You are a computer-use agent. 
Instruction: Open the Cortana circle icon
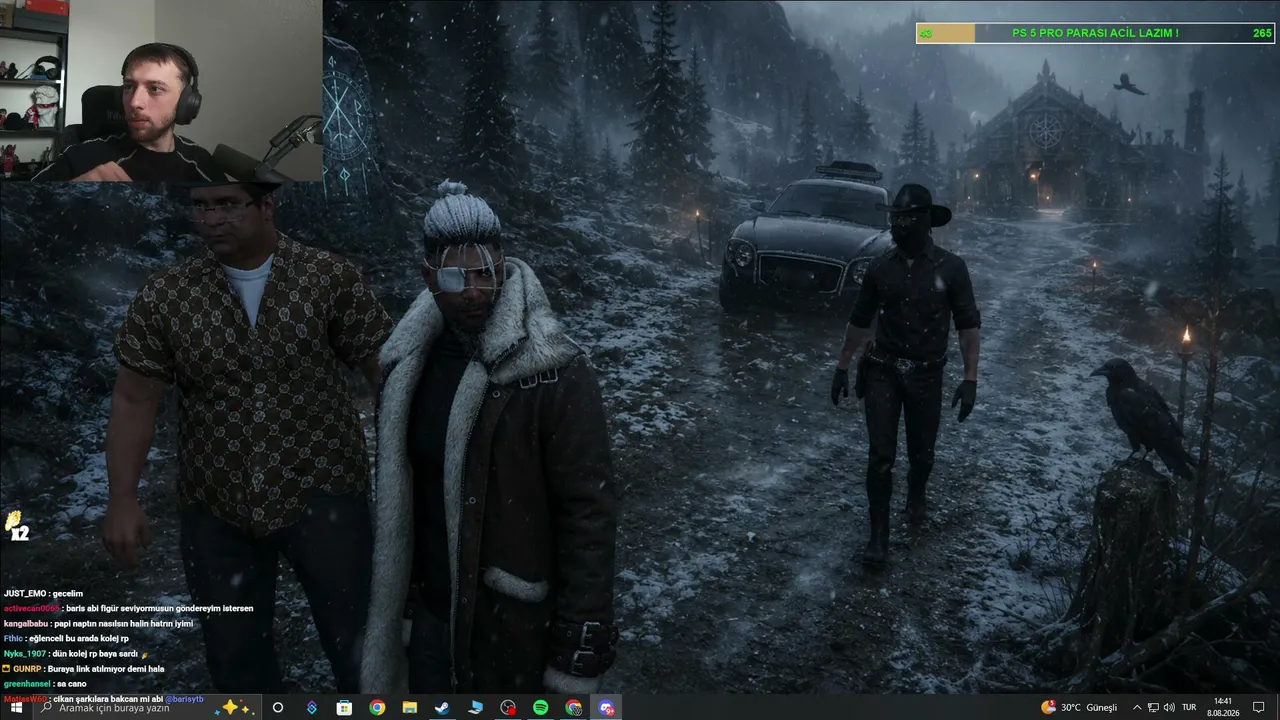278,708
